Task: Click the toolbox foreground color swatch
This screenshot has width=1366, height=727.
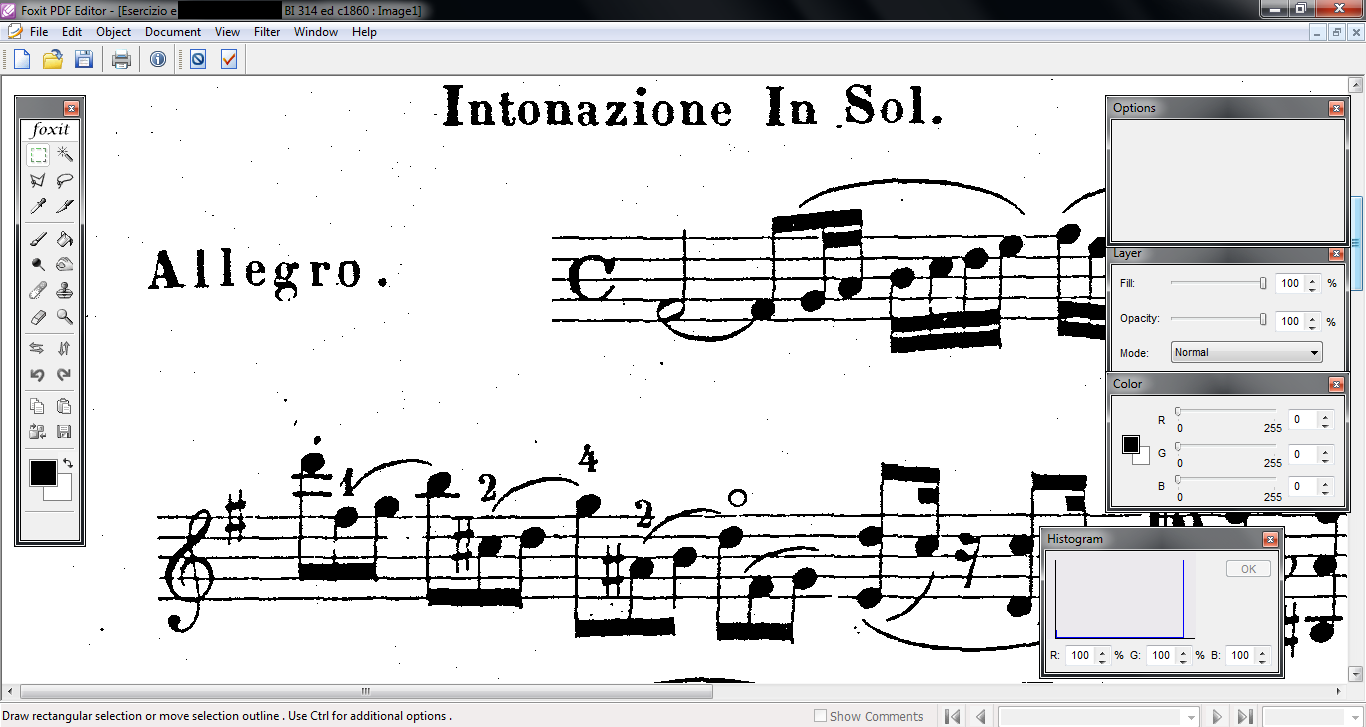Action: 43,473
